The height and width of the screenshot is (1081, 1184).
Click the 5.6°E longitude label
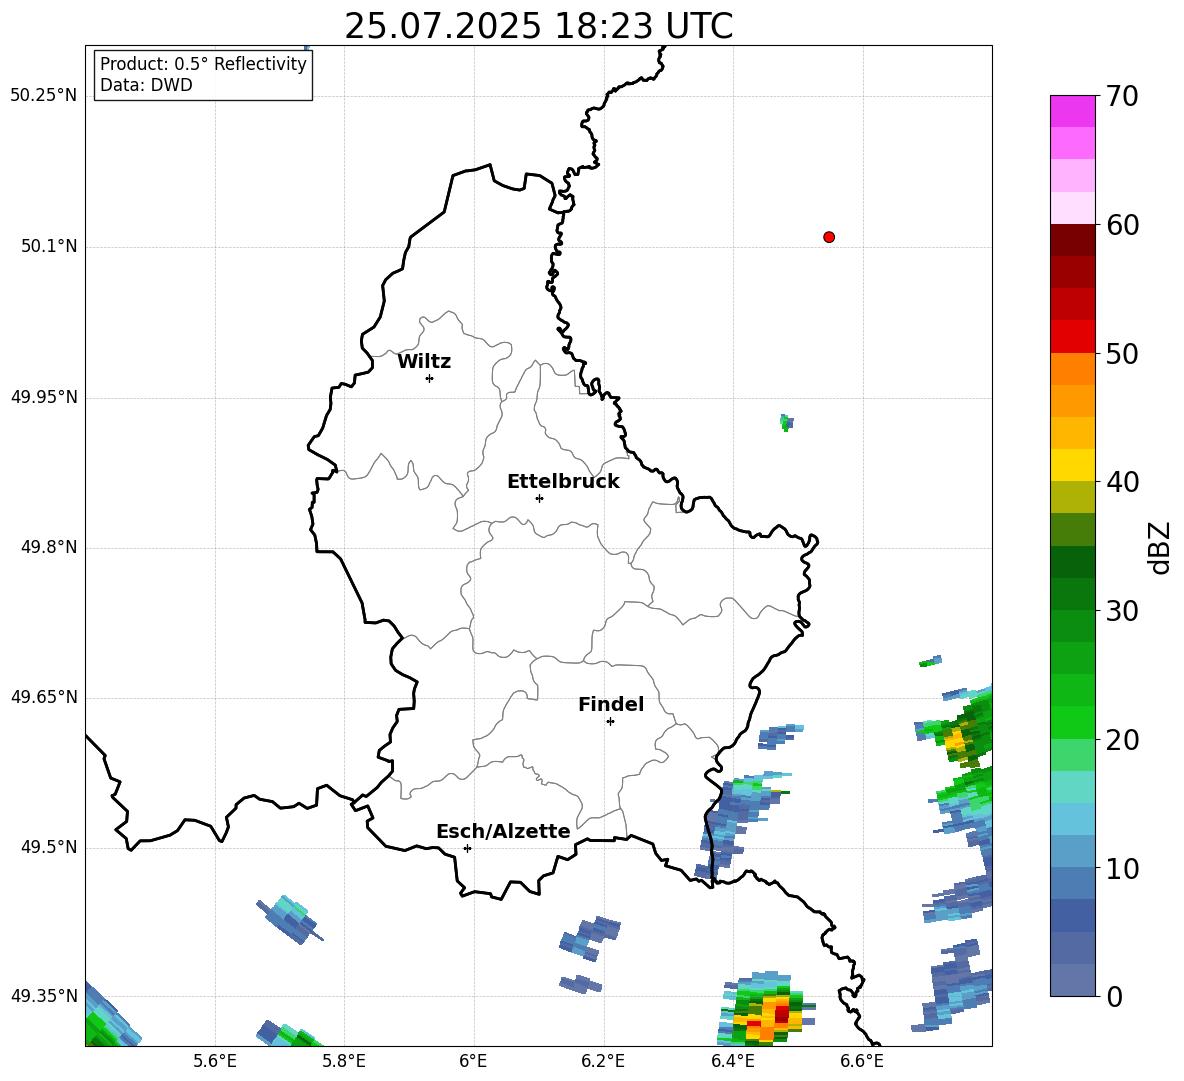click(x=215, y=1061)
